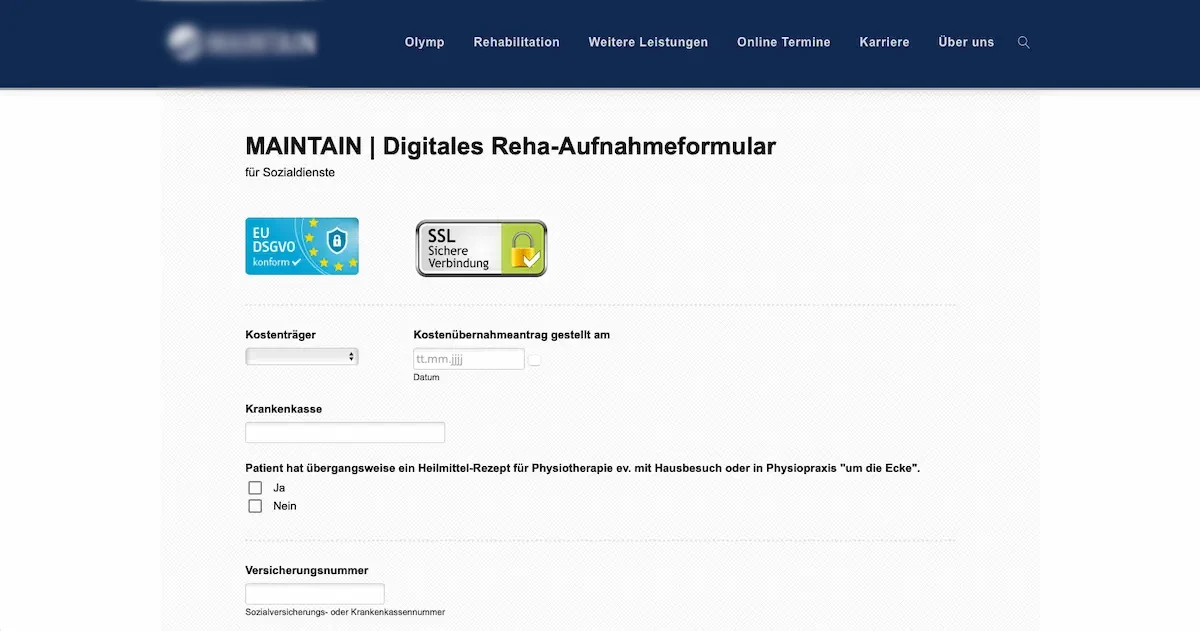
Task: Click the Kostenträger field label
Action: click(280, 335)
